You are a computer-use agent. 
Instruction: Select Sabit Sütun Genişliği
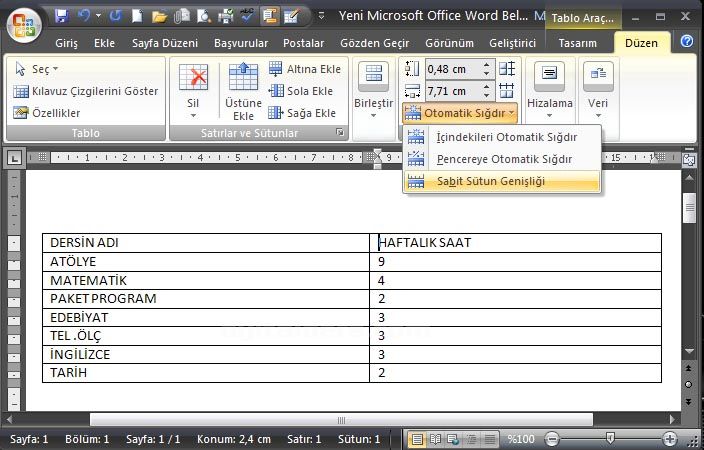502,181
